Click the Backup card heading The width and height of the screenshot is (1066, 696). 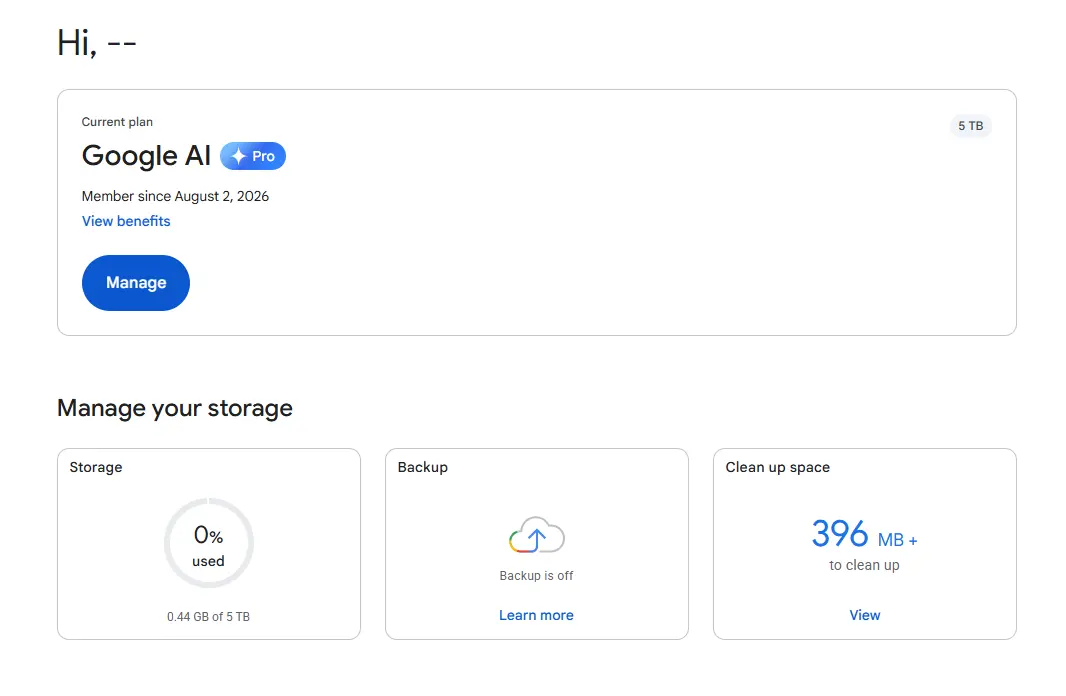423,468
